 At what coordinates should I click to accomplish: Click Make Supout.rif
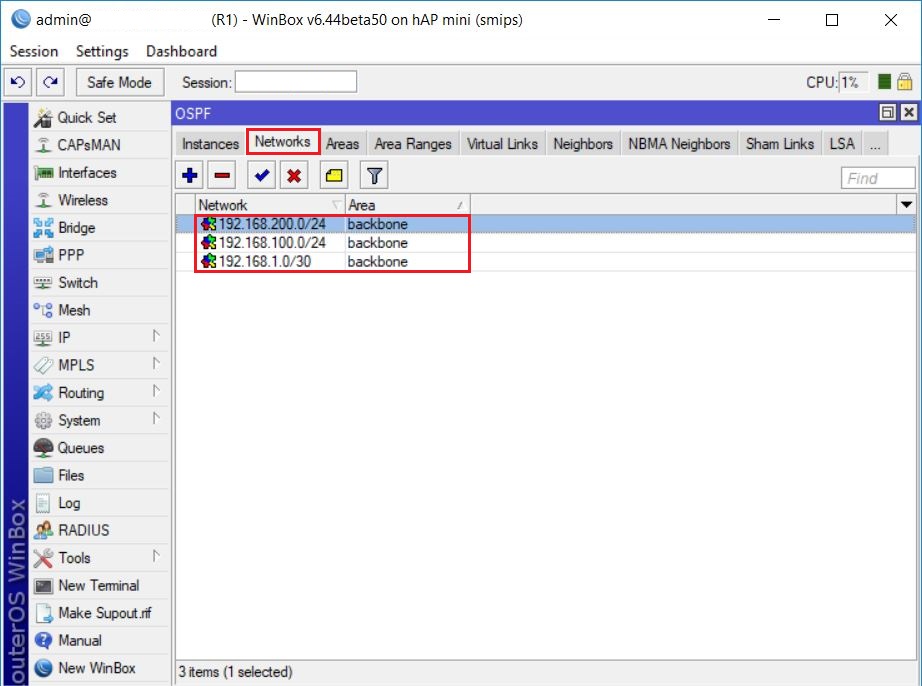click(x=99, y=613)
